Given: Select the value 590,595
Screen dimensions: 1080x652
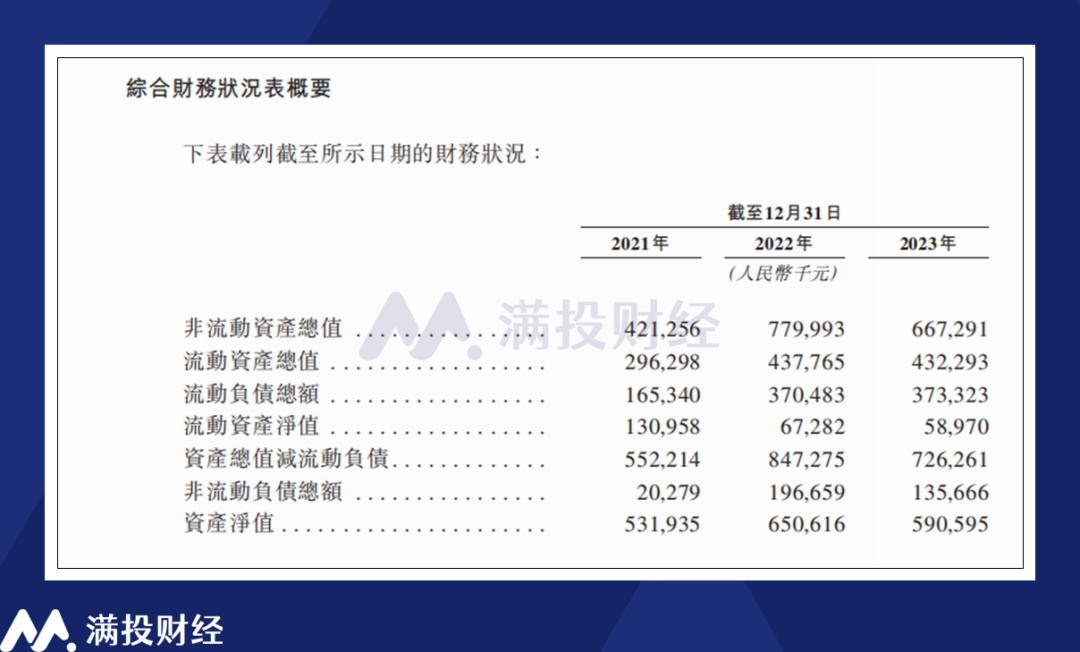Looking at the screenshot, I should coord(950,525).
